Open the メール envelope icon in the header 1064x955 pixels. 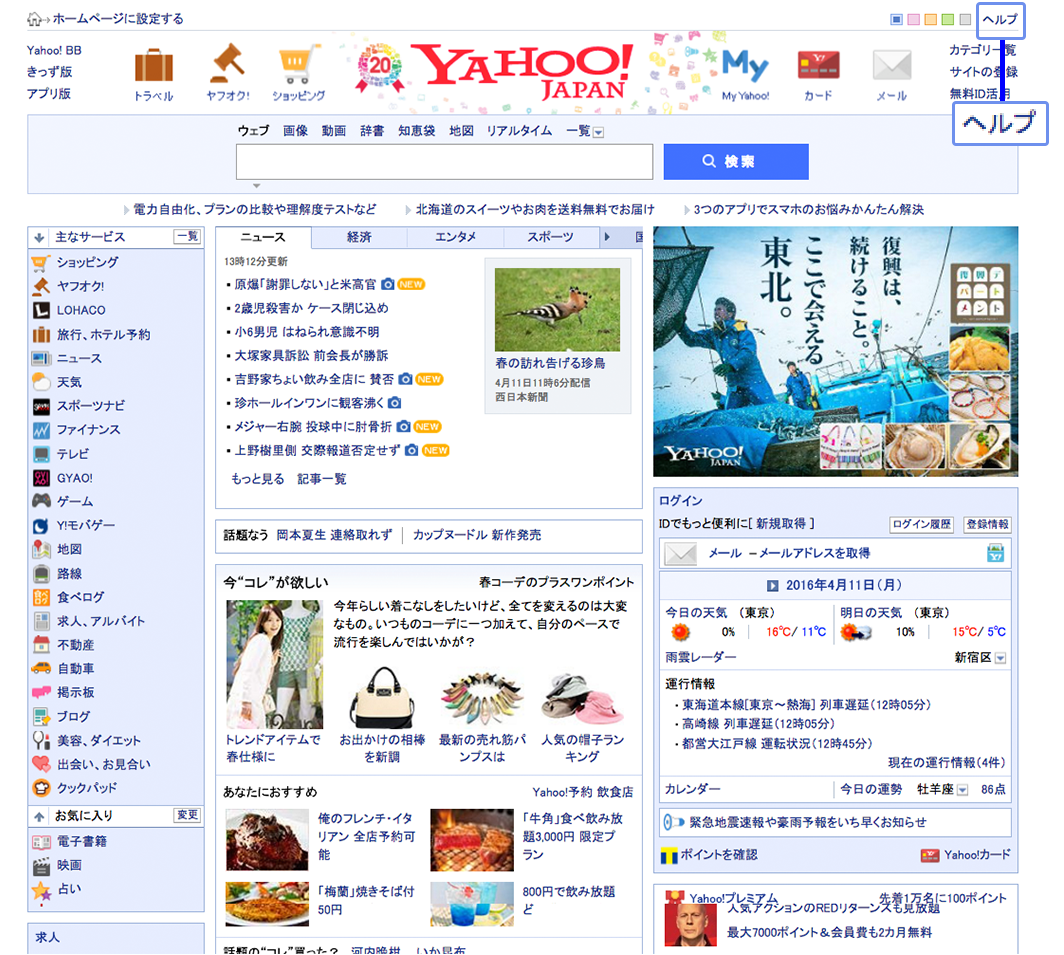click(892, 66)
